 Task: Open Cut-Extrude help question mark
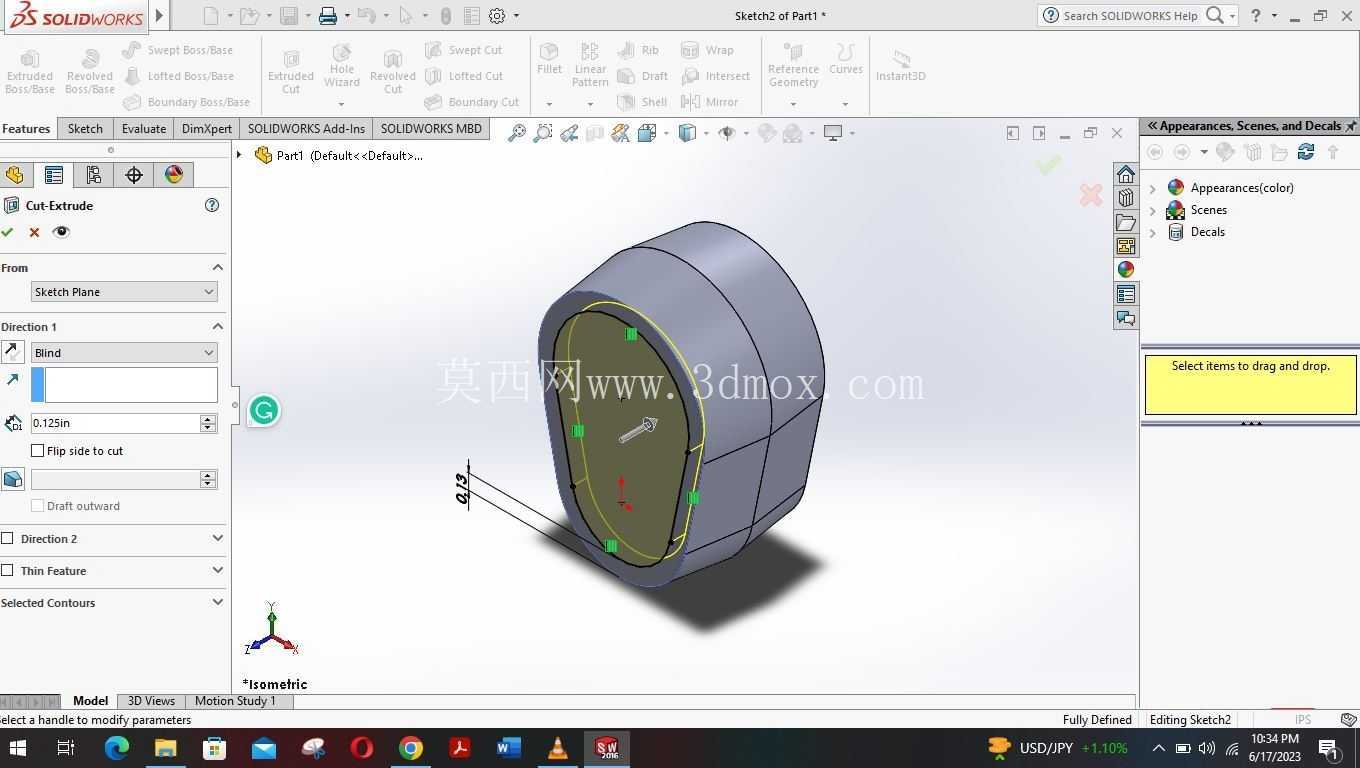[211, 205]
